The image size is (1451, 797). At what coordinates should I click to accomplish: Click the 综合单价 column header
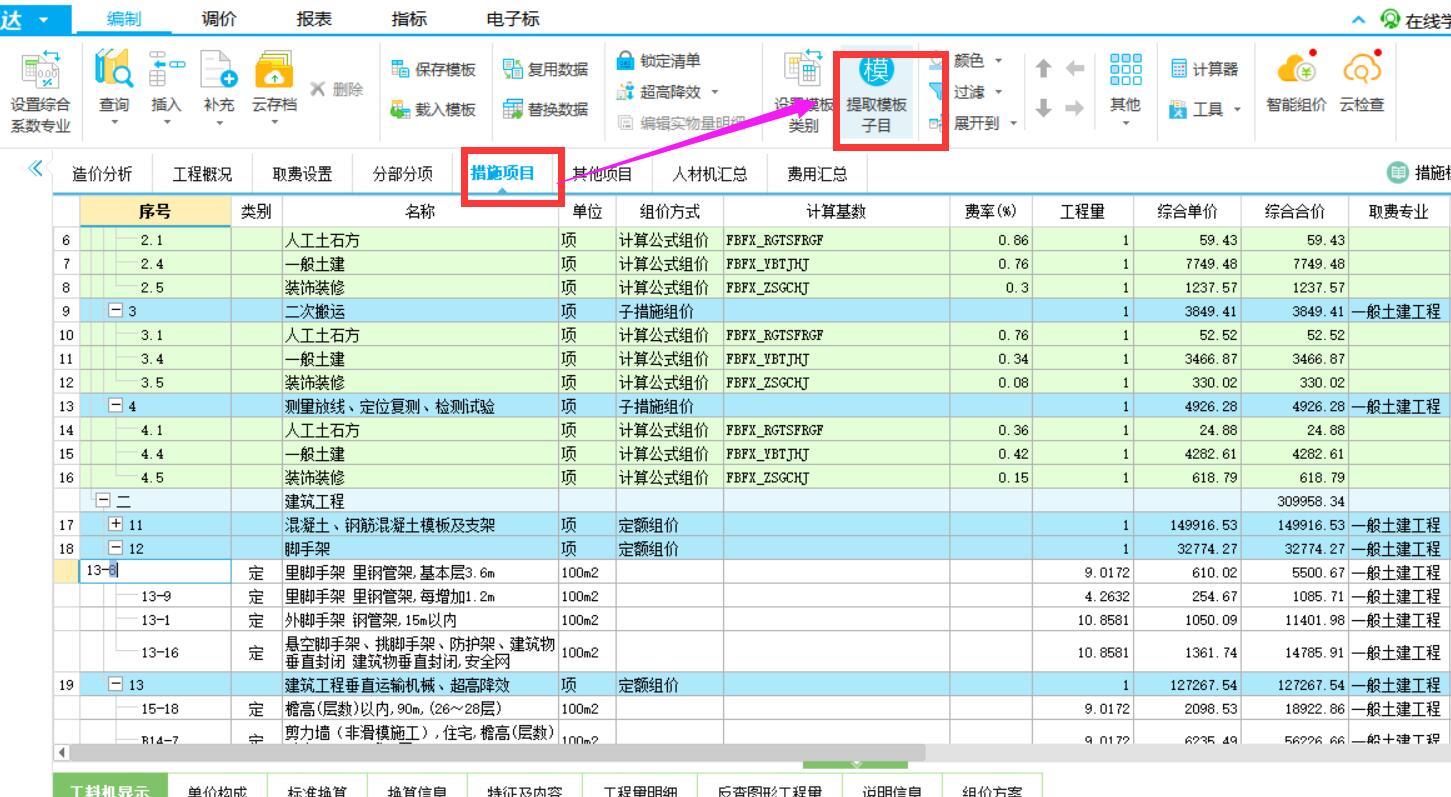[x=1187, y=212]
